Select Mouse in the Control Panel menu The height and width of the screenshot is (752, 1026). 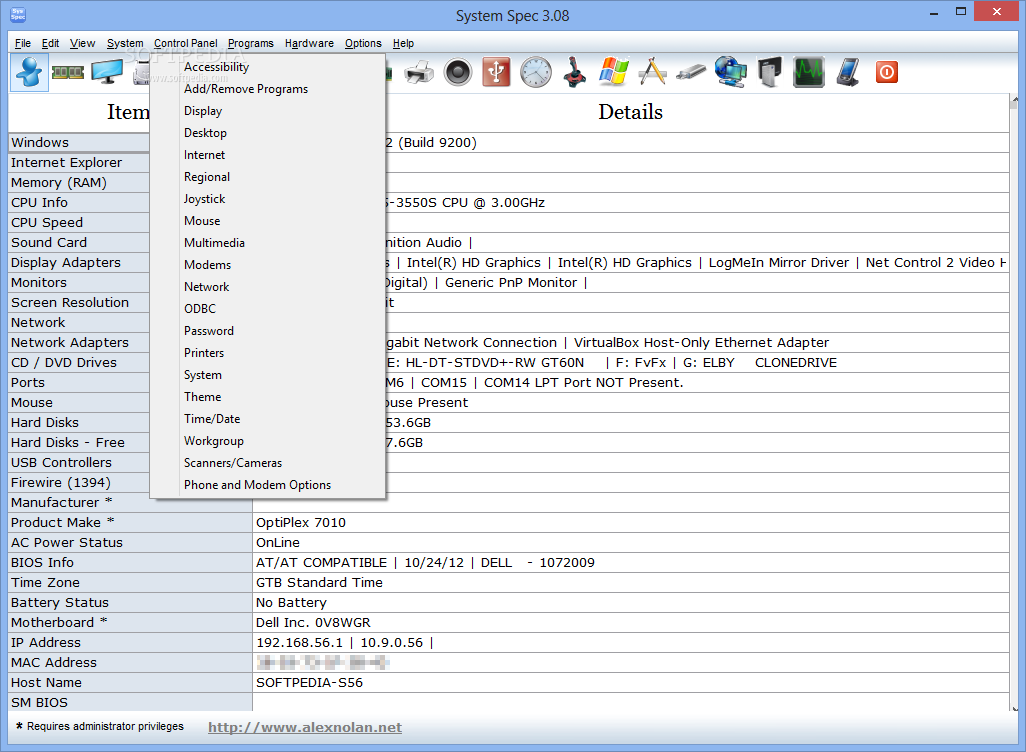pos(268,221)
